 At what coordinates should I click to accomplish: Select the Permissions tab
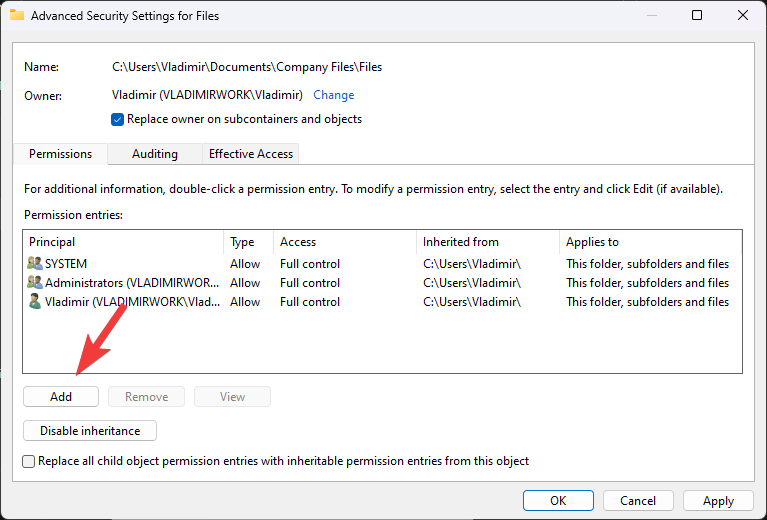pyautogui.click(x=60, y=154)
